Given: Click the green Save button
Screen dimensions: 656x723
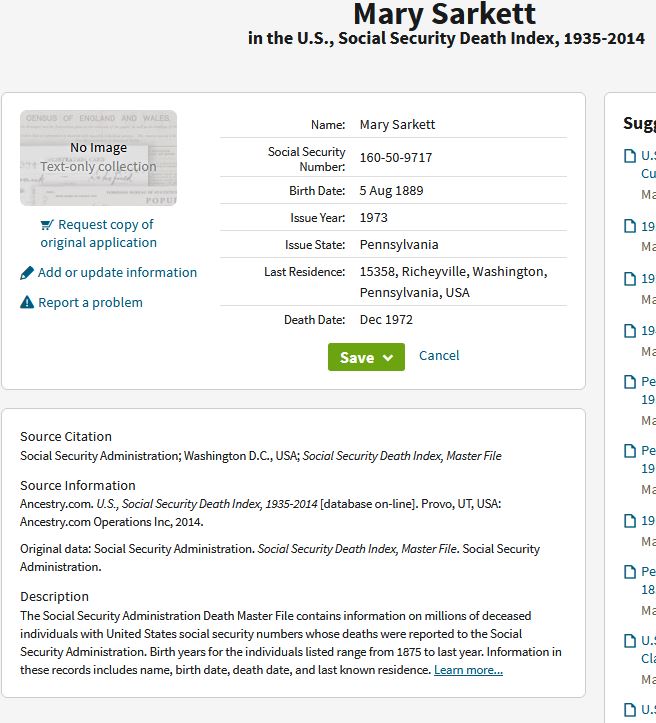Looking at the screenshot, I should (366, 357).
